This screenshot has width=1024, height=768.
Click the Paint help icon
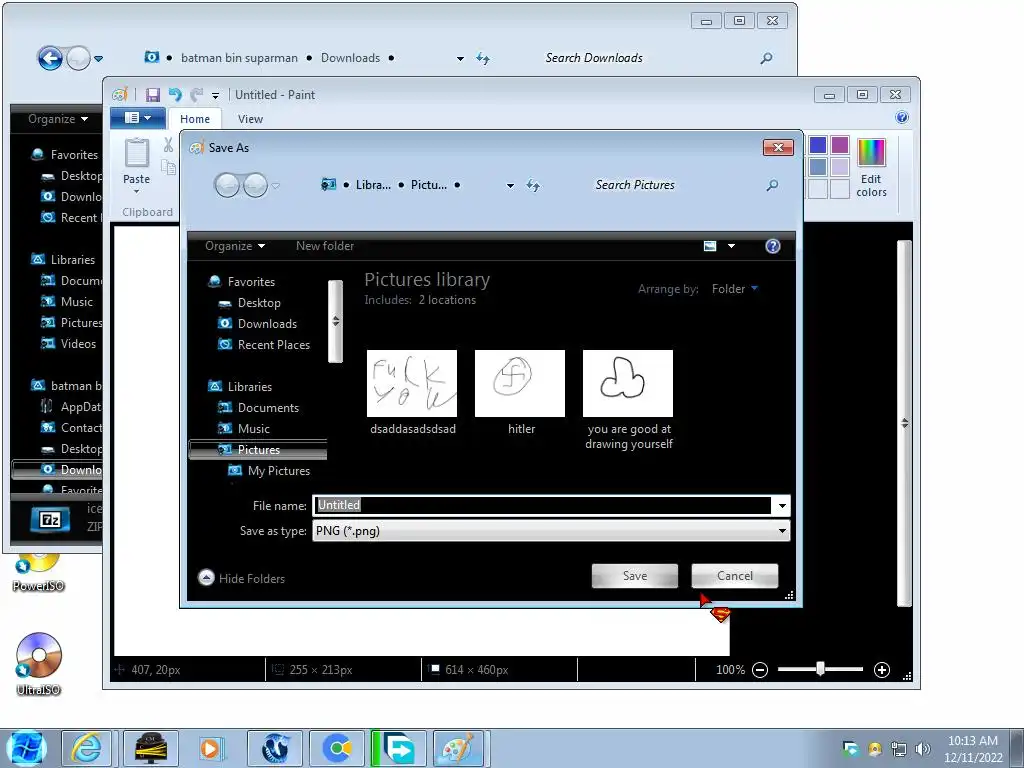pyautogui.click(x=901, y=118)
